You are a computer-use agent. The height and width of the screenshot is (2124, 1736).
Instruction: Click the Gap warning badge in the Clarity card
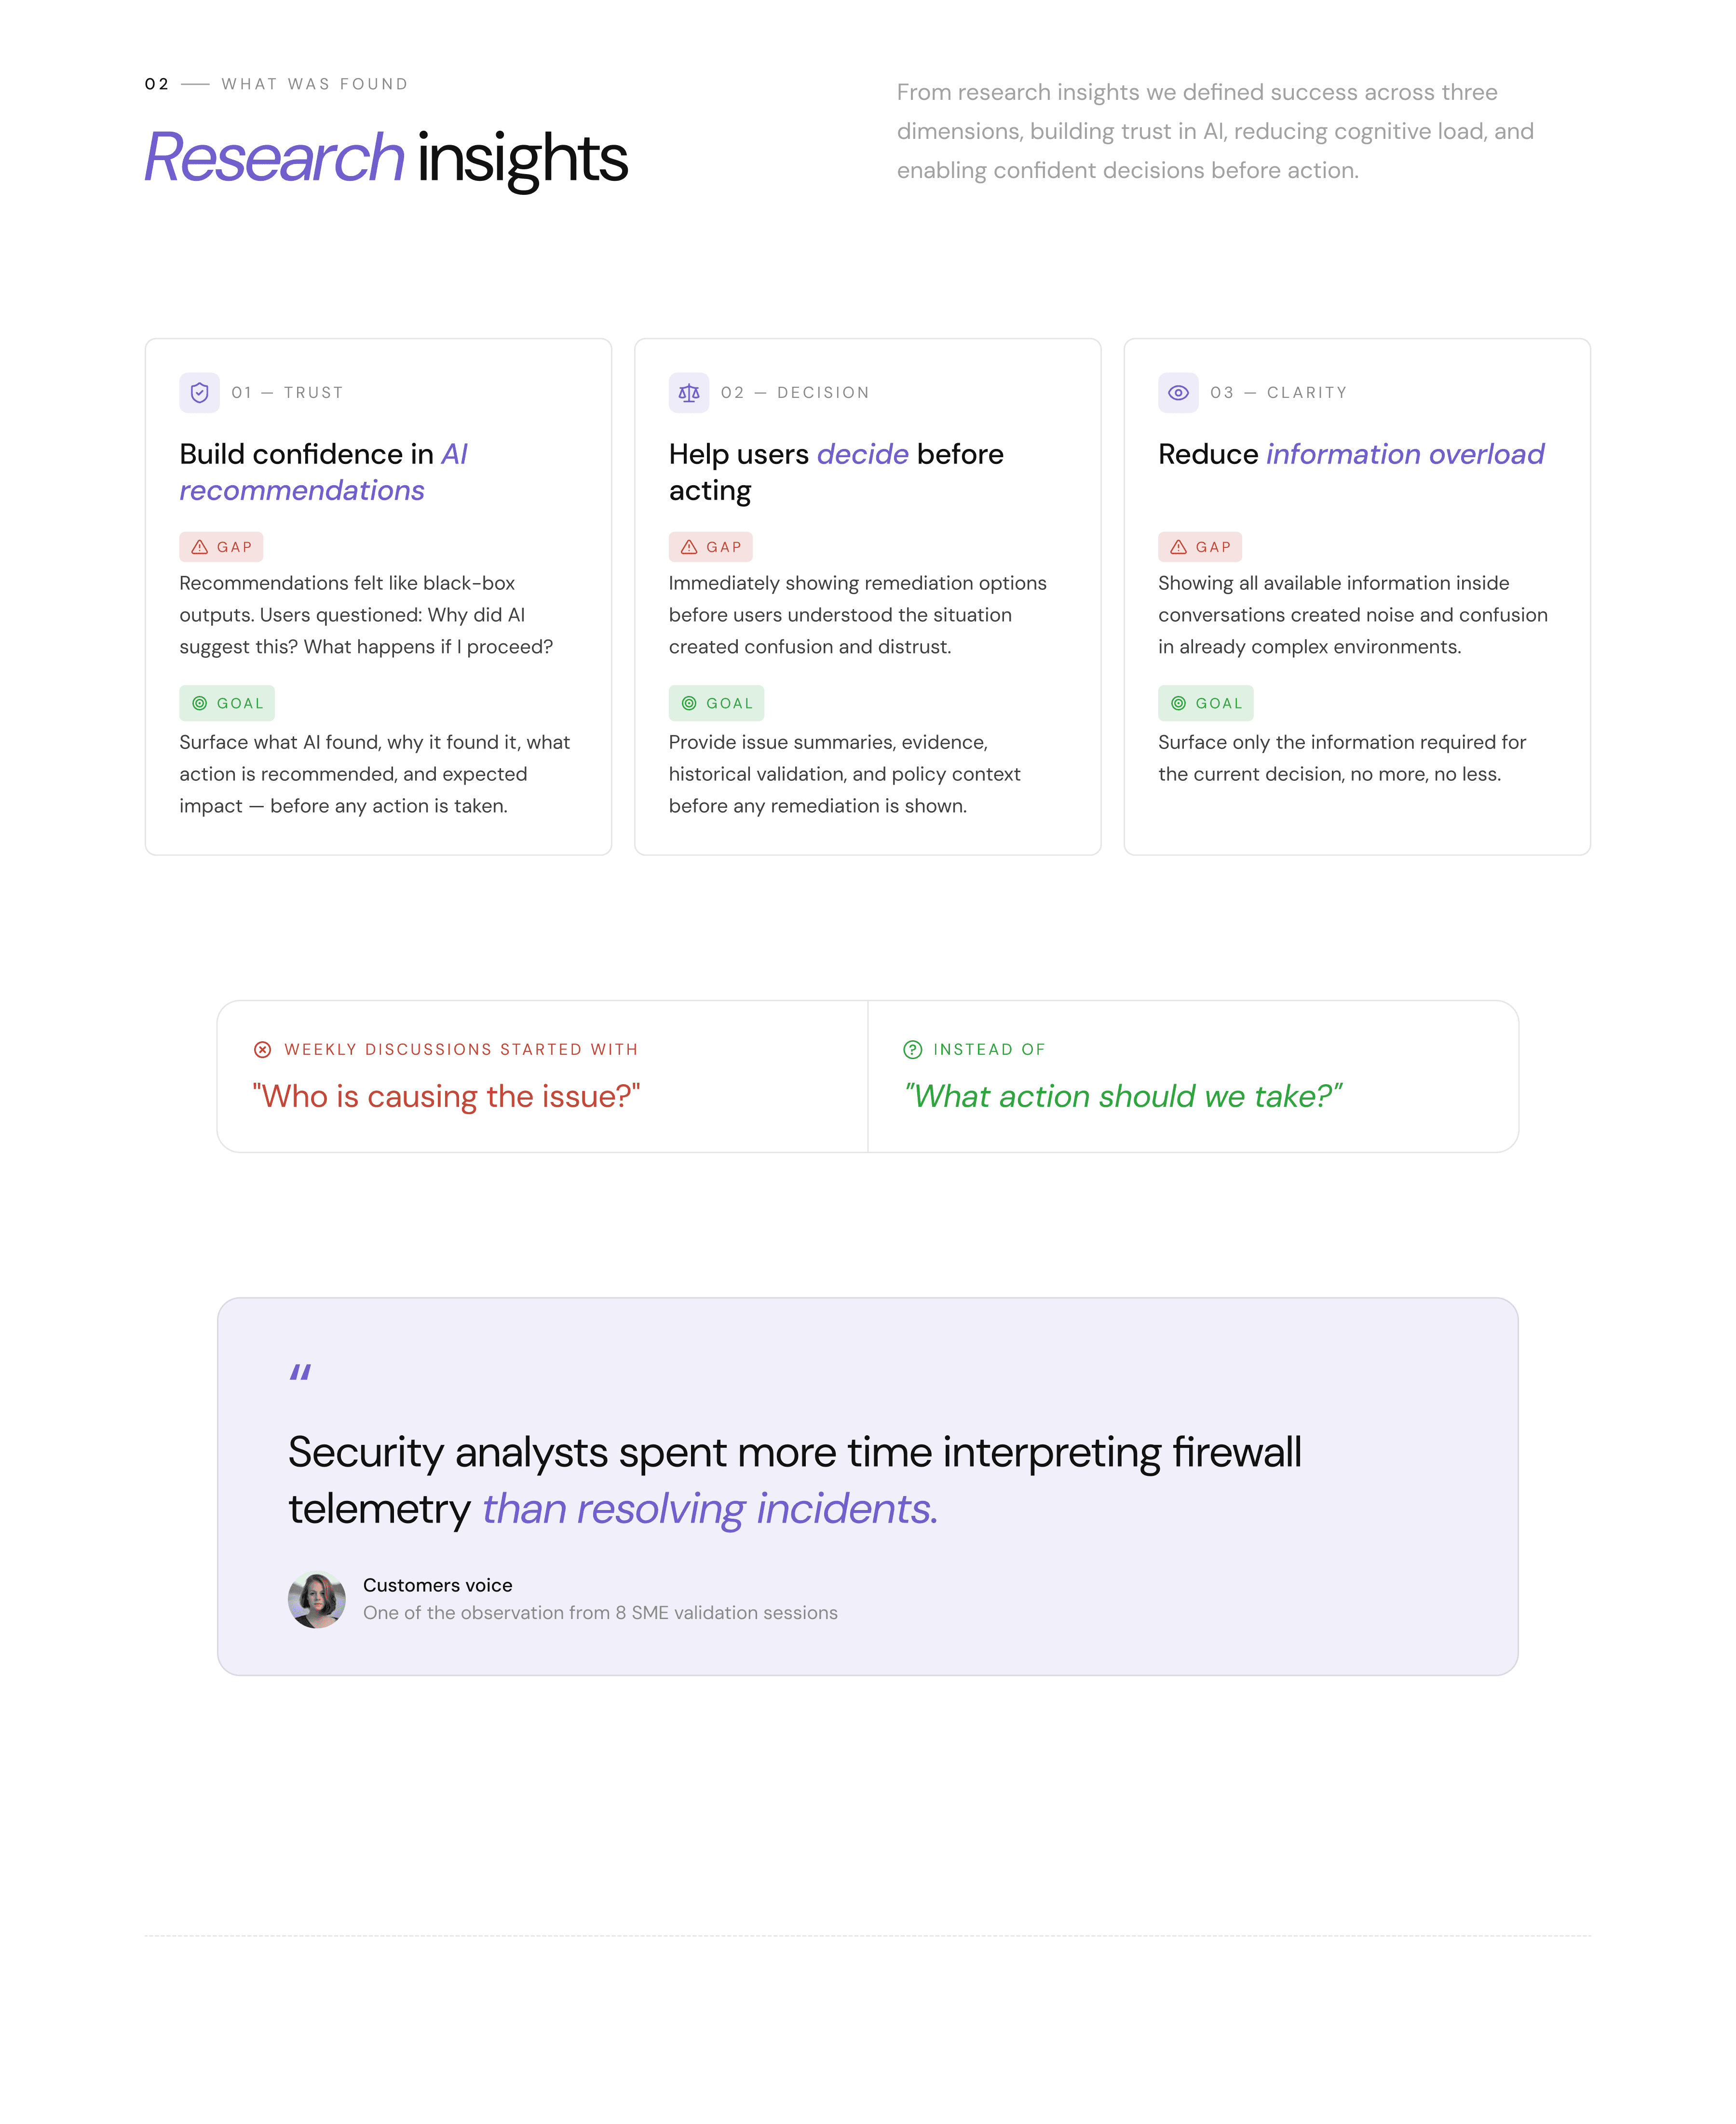[x=1200, y=547]
